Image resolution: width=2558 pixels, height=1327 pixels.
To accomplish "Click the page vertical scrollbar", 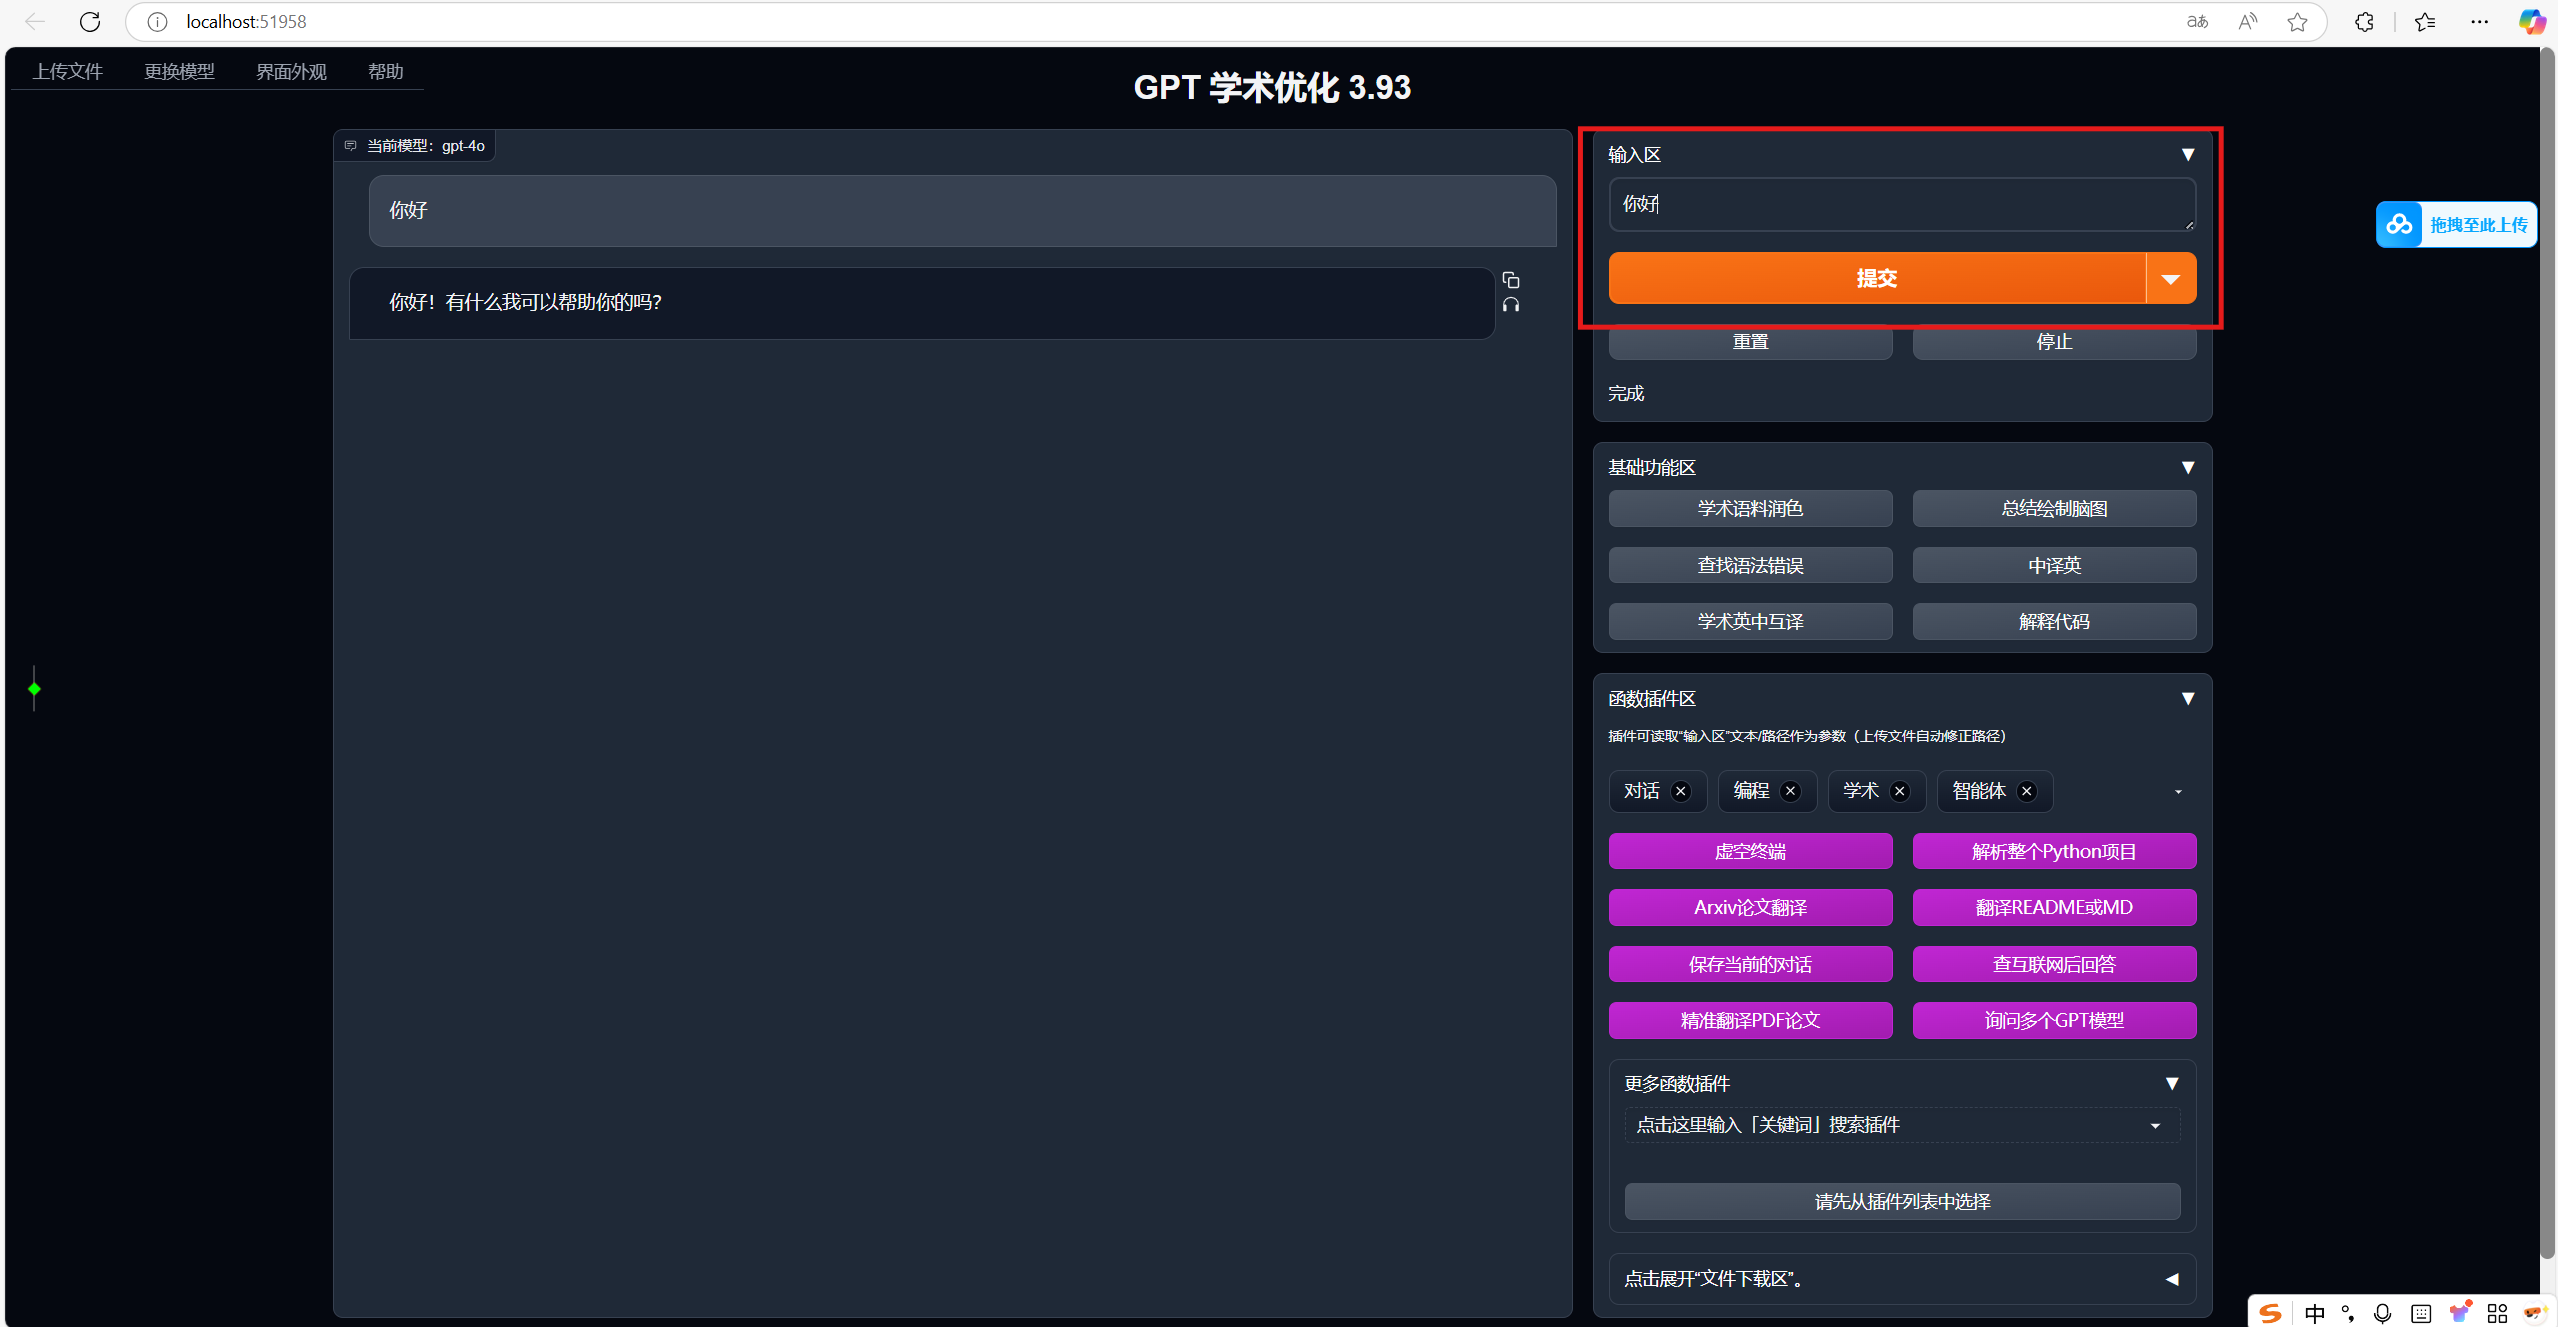I will 2547,650.
